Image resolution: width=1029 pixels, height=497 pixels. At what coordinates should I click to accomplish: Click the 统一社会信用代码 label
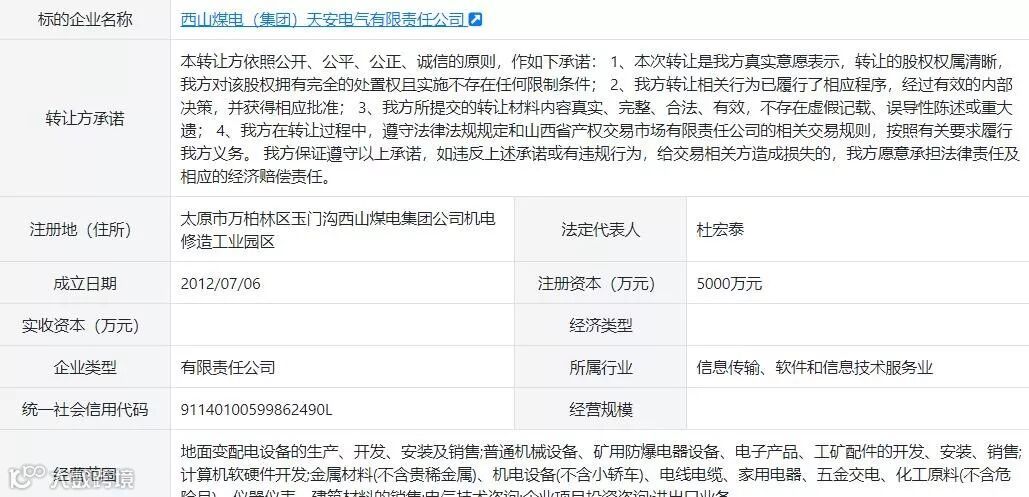click(85, 410)
